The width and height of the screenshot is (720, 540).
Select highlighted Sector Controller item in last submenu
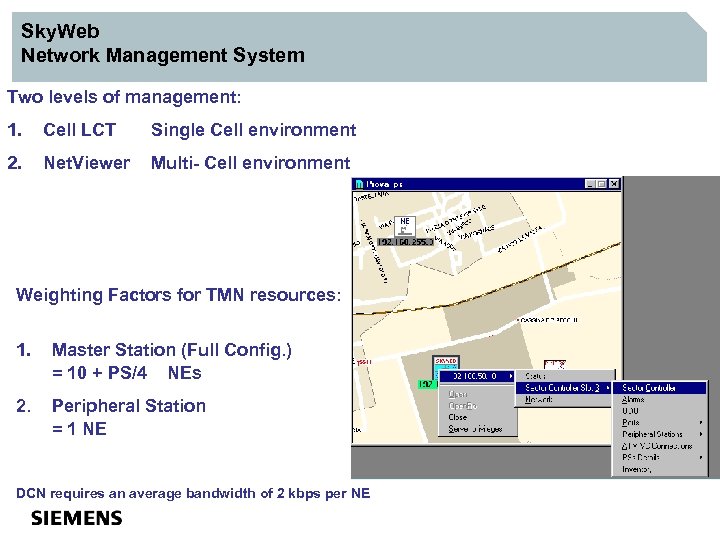659,388
